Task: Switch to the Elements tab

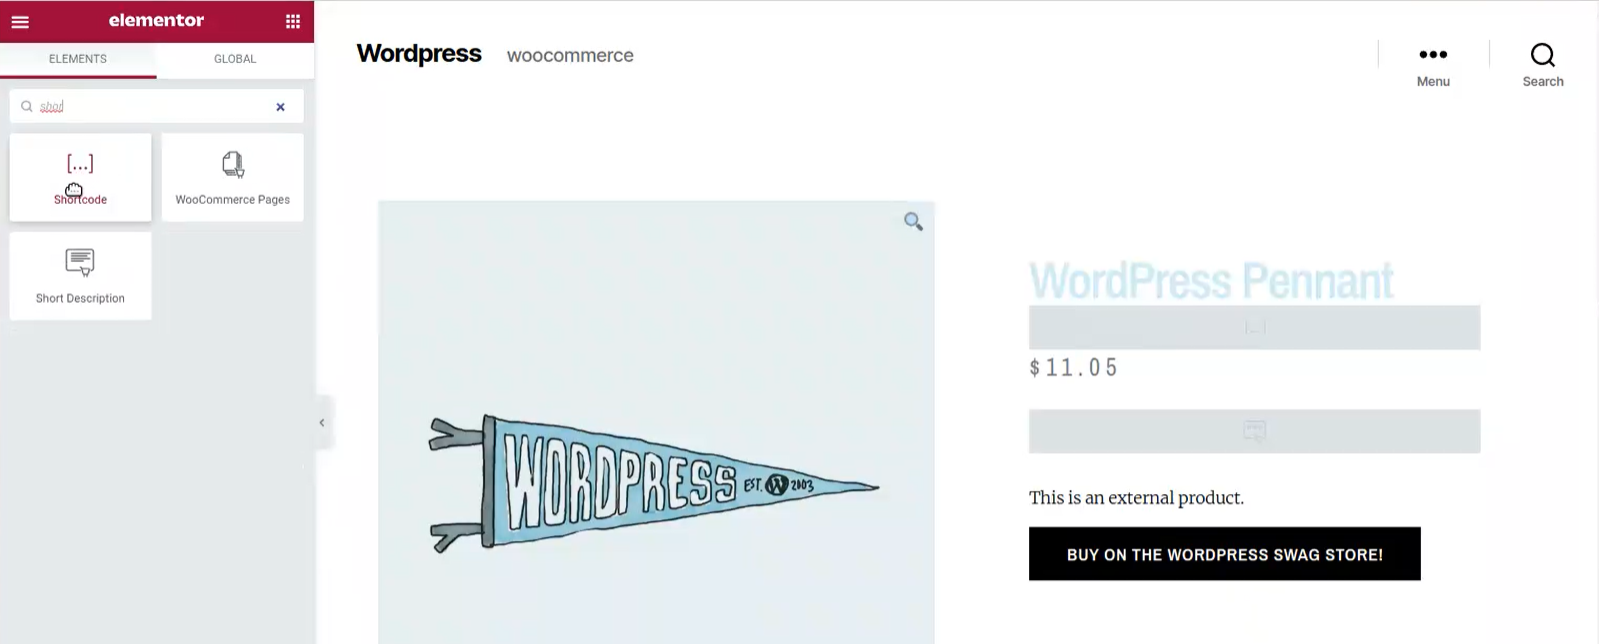Action: pyautogui.click(x=78, y=59)
